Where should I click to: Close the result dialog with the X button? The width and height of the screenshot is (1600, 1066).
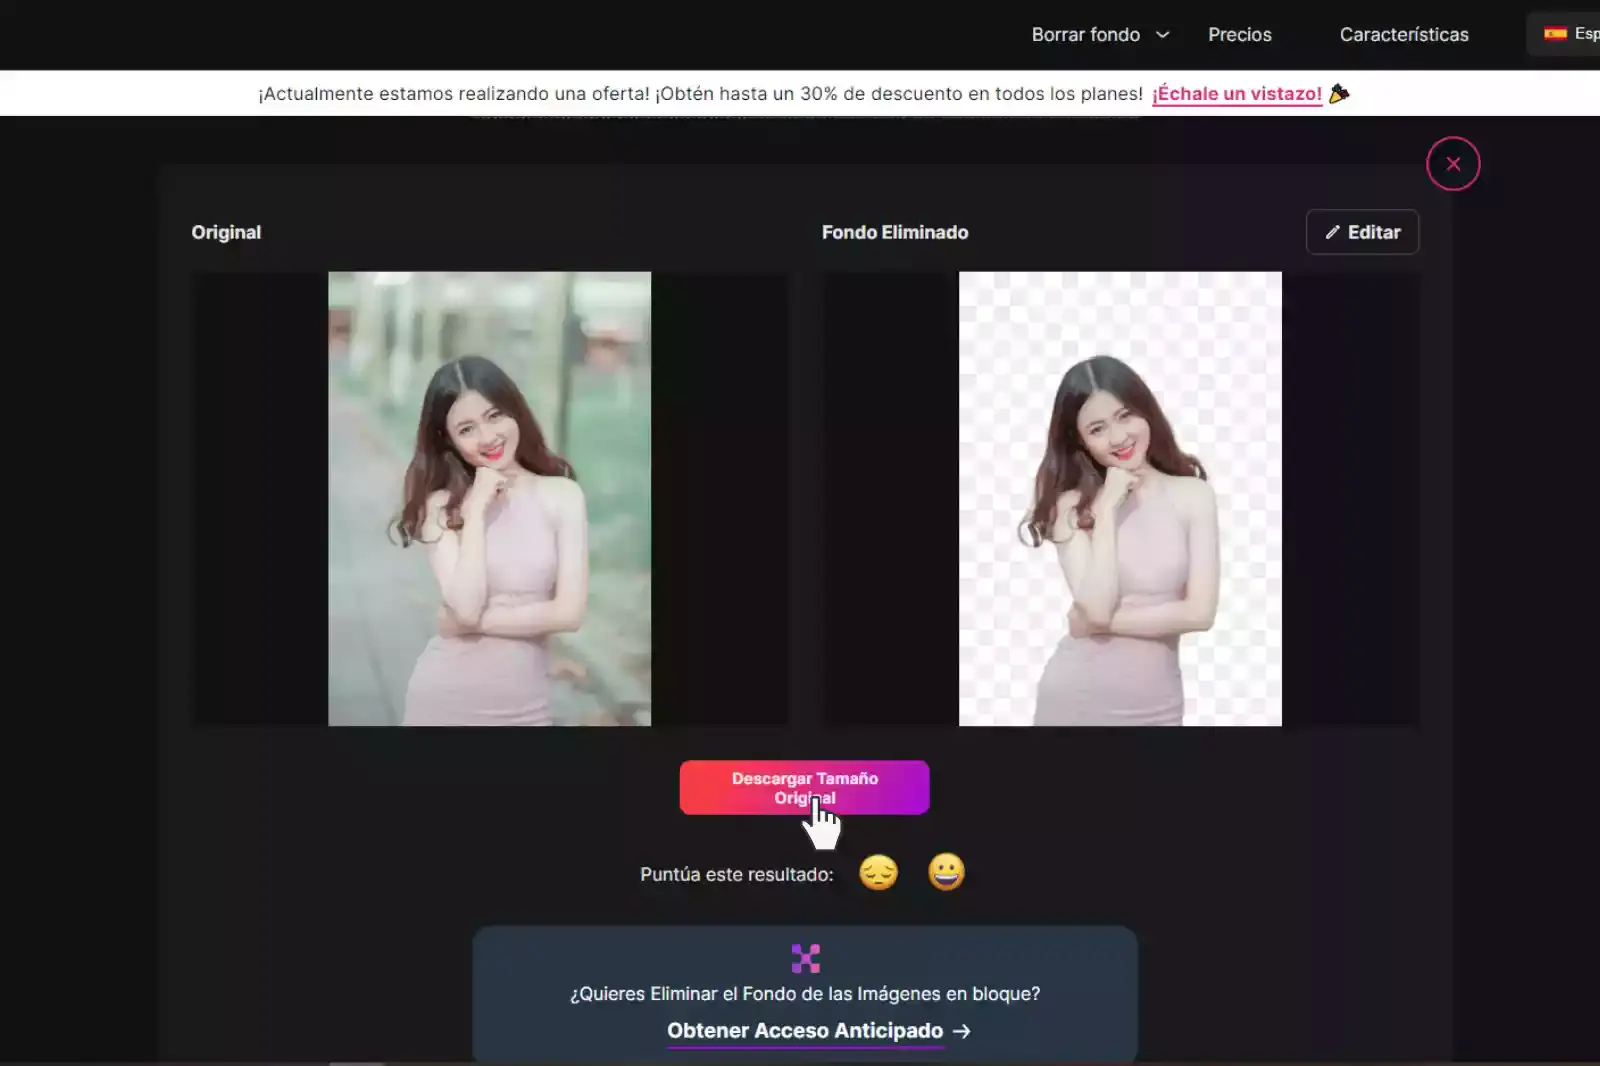(1452, 163)
